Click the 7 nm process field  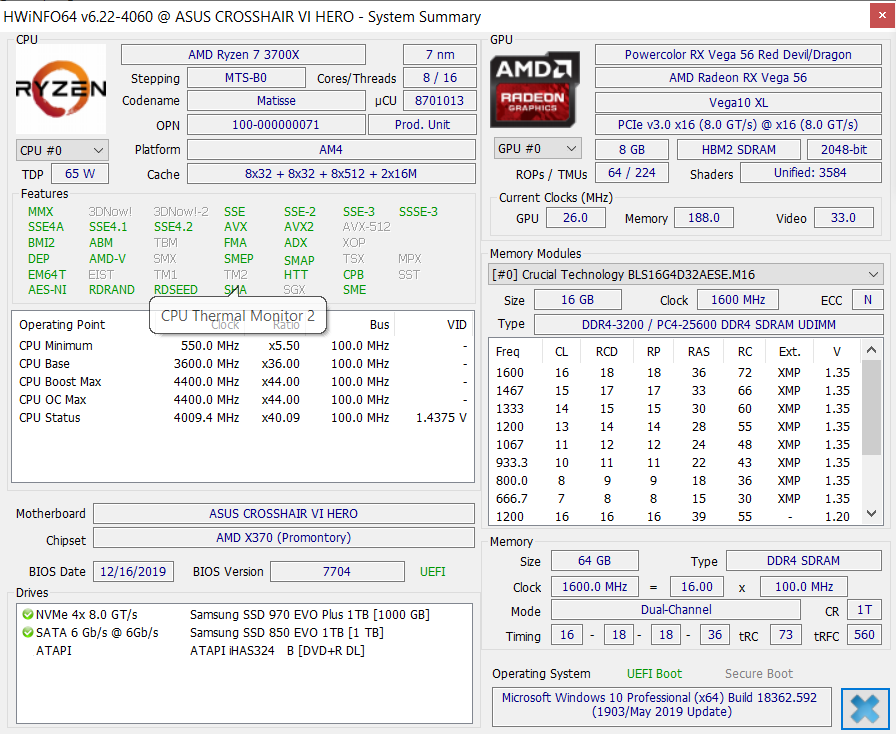[439, 55]
